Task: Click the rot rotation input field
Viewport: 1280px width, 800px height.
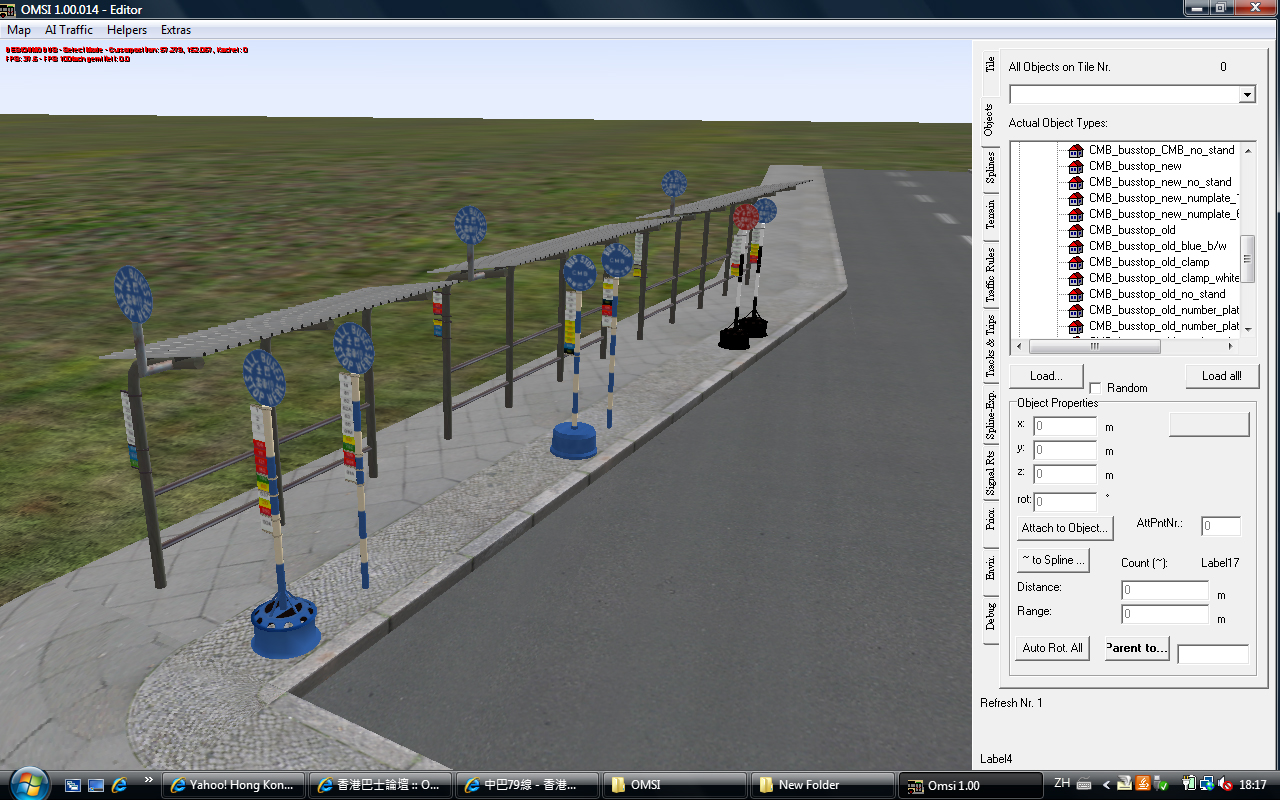Action: coord(1065,502)
